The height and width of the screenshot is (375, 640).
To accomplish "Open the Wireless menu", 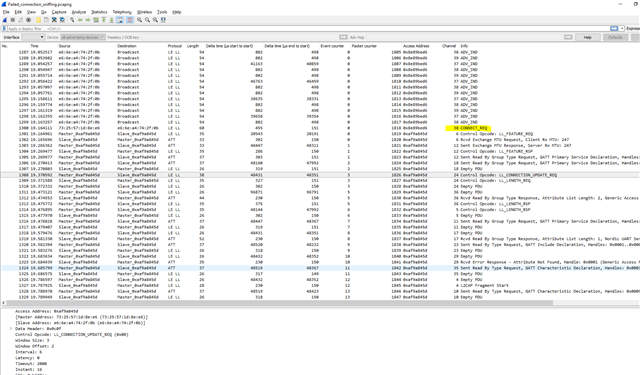I will (x=144, y=12).
